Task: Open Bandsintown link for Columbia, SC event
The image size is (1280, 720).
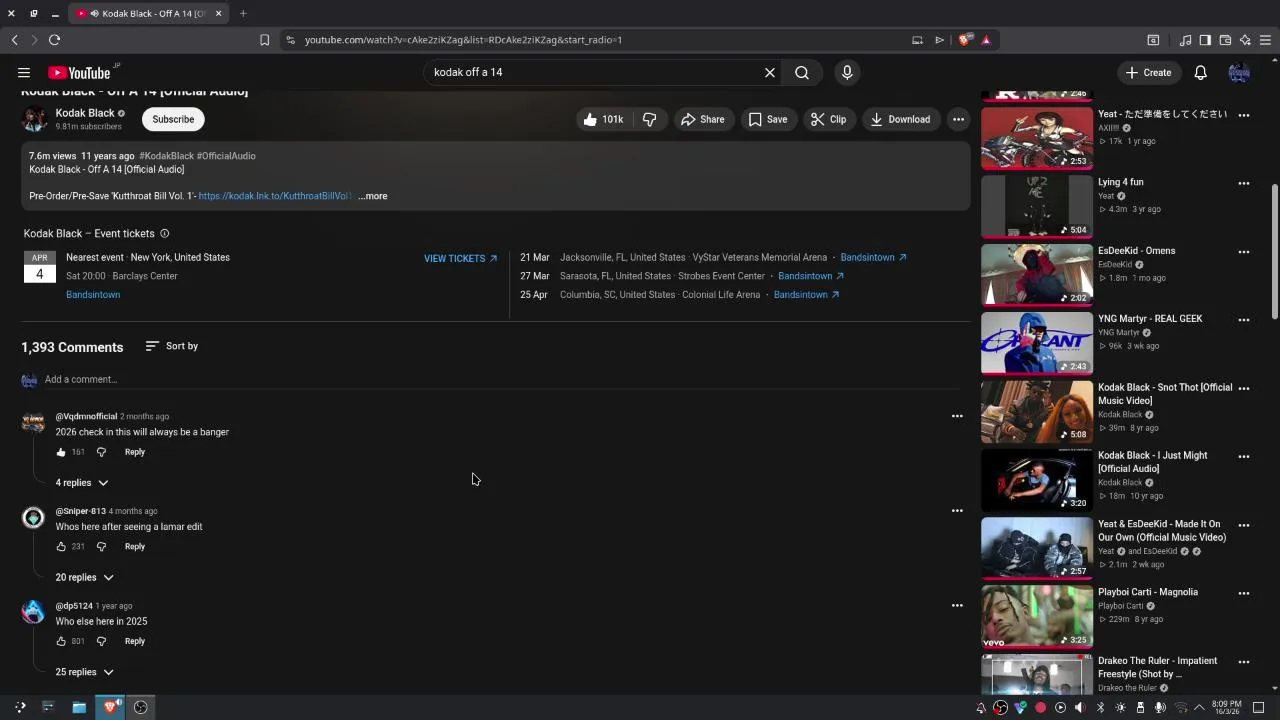Action: pyautogui.click(x=806, y=295)
